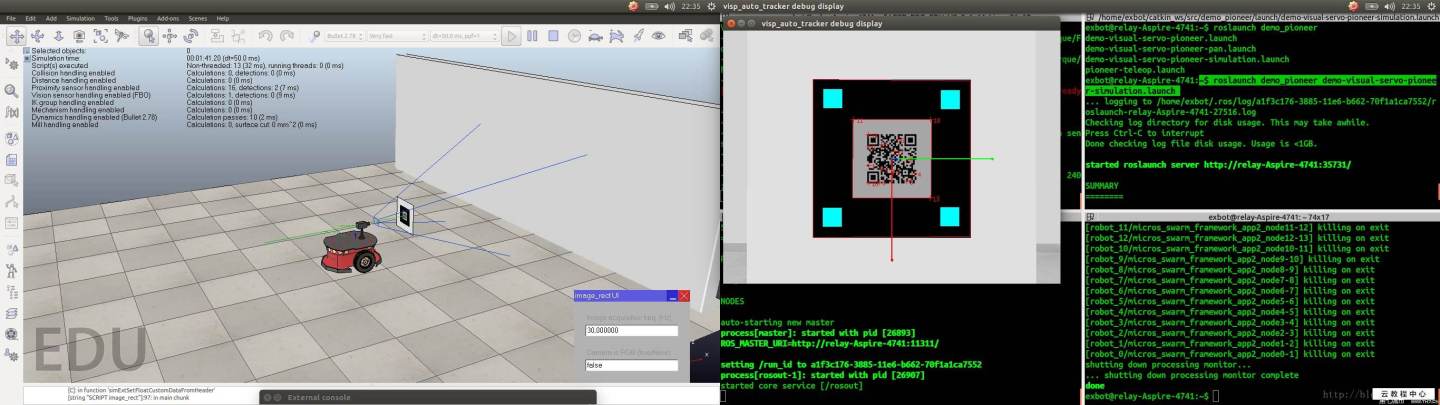
Task: Click the camera angle tool icon
Action: (x=79, y=36)
